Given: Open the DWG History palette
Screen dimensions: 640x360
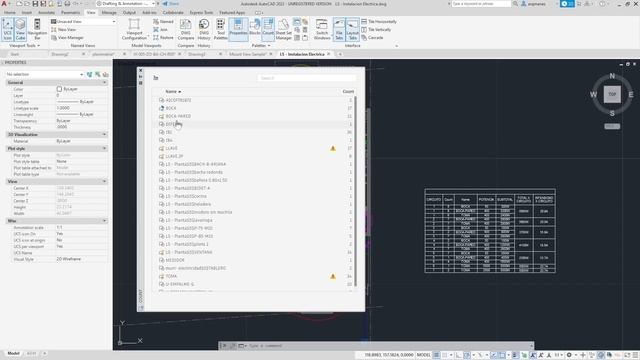Looking at the screenshot, I should [x=204, y=29].
